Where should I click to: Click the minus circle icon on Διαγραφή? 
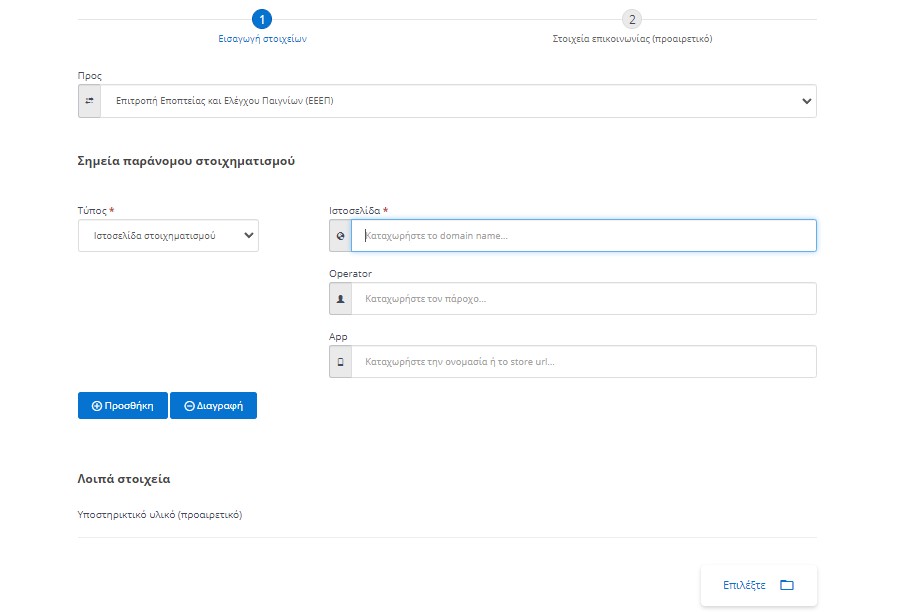click(x=189, y=406)
